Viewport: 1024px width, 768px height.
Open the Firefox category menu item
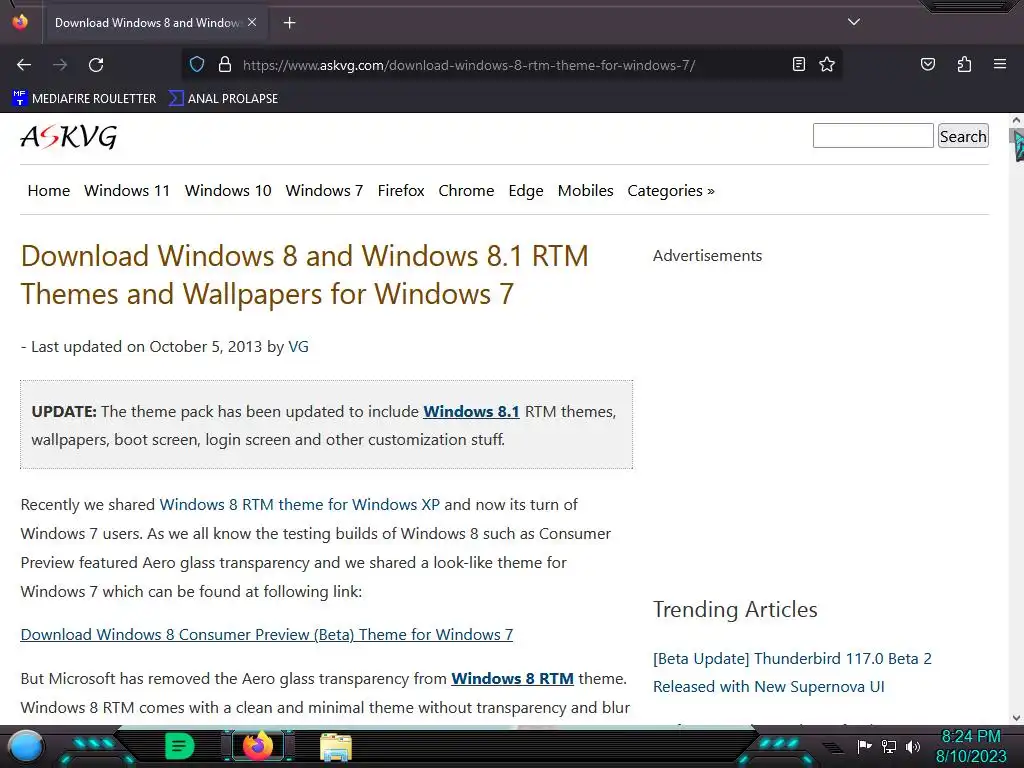(401, 191)
